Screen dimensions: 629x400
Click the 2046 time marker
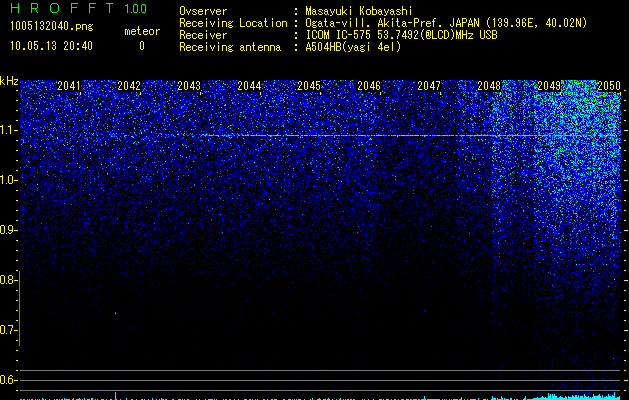click(369, 86)
